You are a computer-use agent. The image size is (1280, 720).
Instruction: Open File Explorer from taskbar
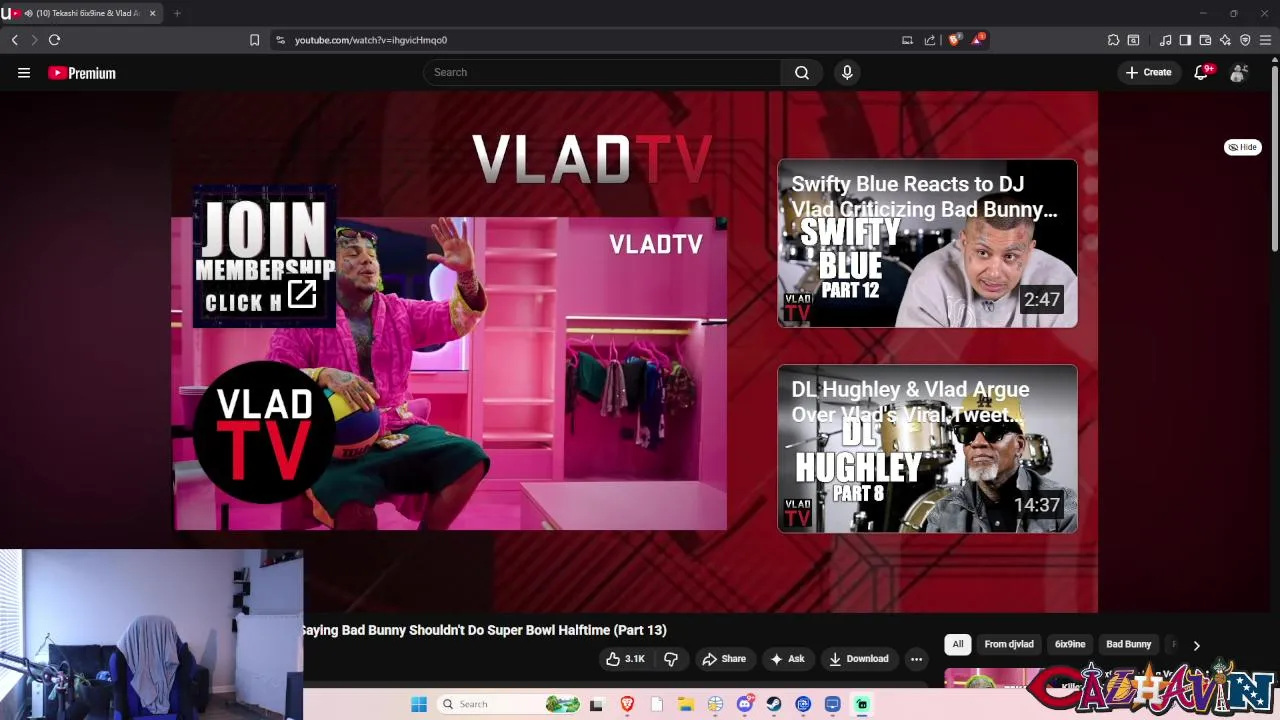coord(686,704)
